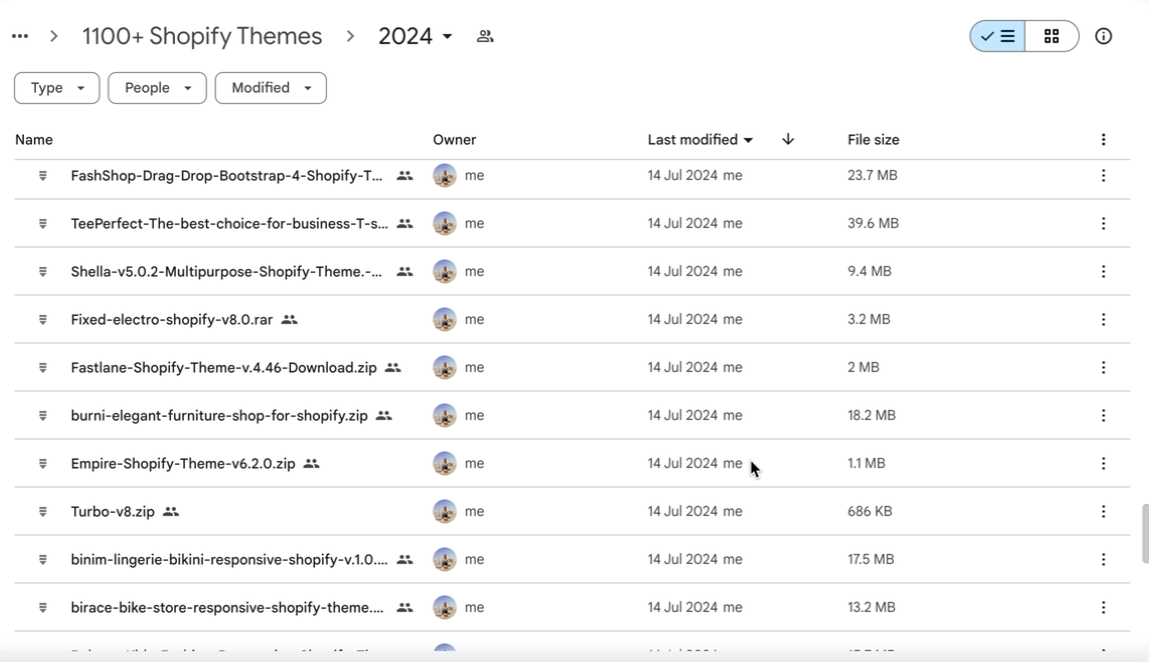This screenshot has width=1149, height=662.
Task: Select the TeePerfect-The-best-choice file name
Action: [x=229, y=224]
